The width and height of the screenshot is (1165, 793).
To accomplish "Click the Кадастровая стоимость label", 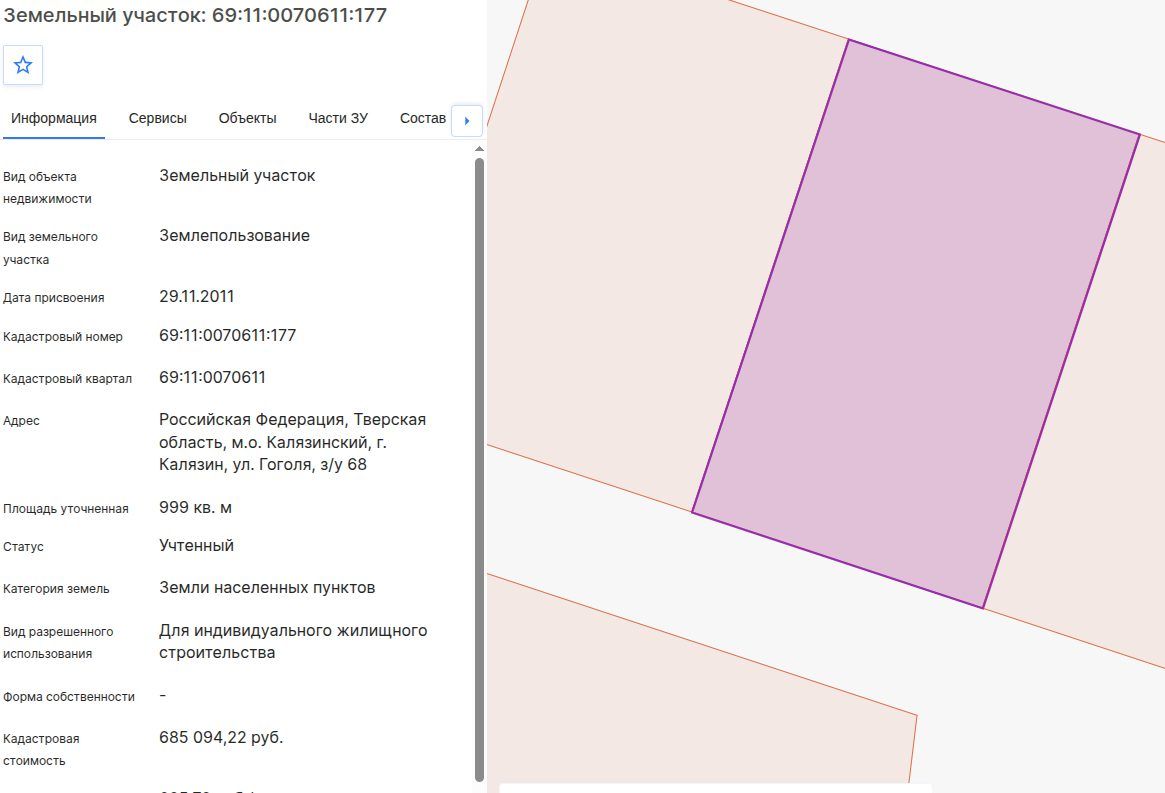I will tap(41, 749).
